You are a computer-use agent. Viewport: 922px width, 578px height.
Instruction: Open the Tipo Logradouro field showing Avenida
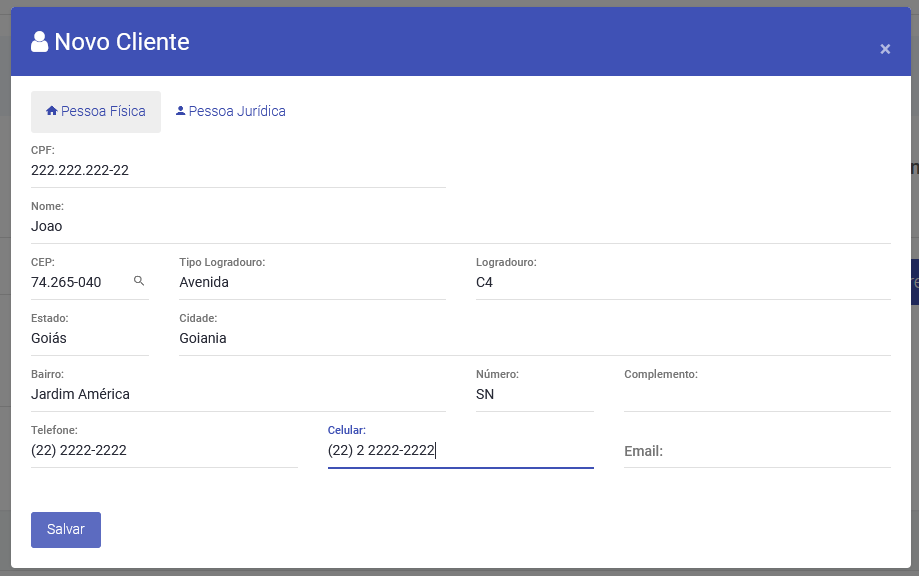312,283
